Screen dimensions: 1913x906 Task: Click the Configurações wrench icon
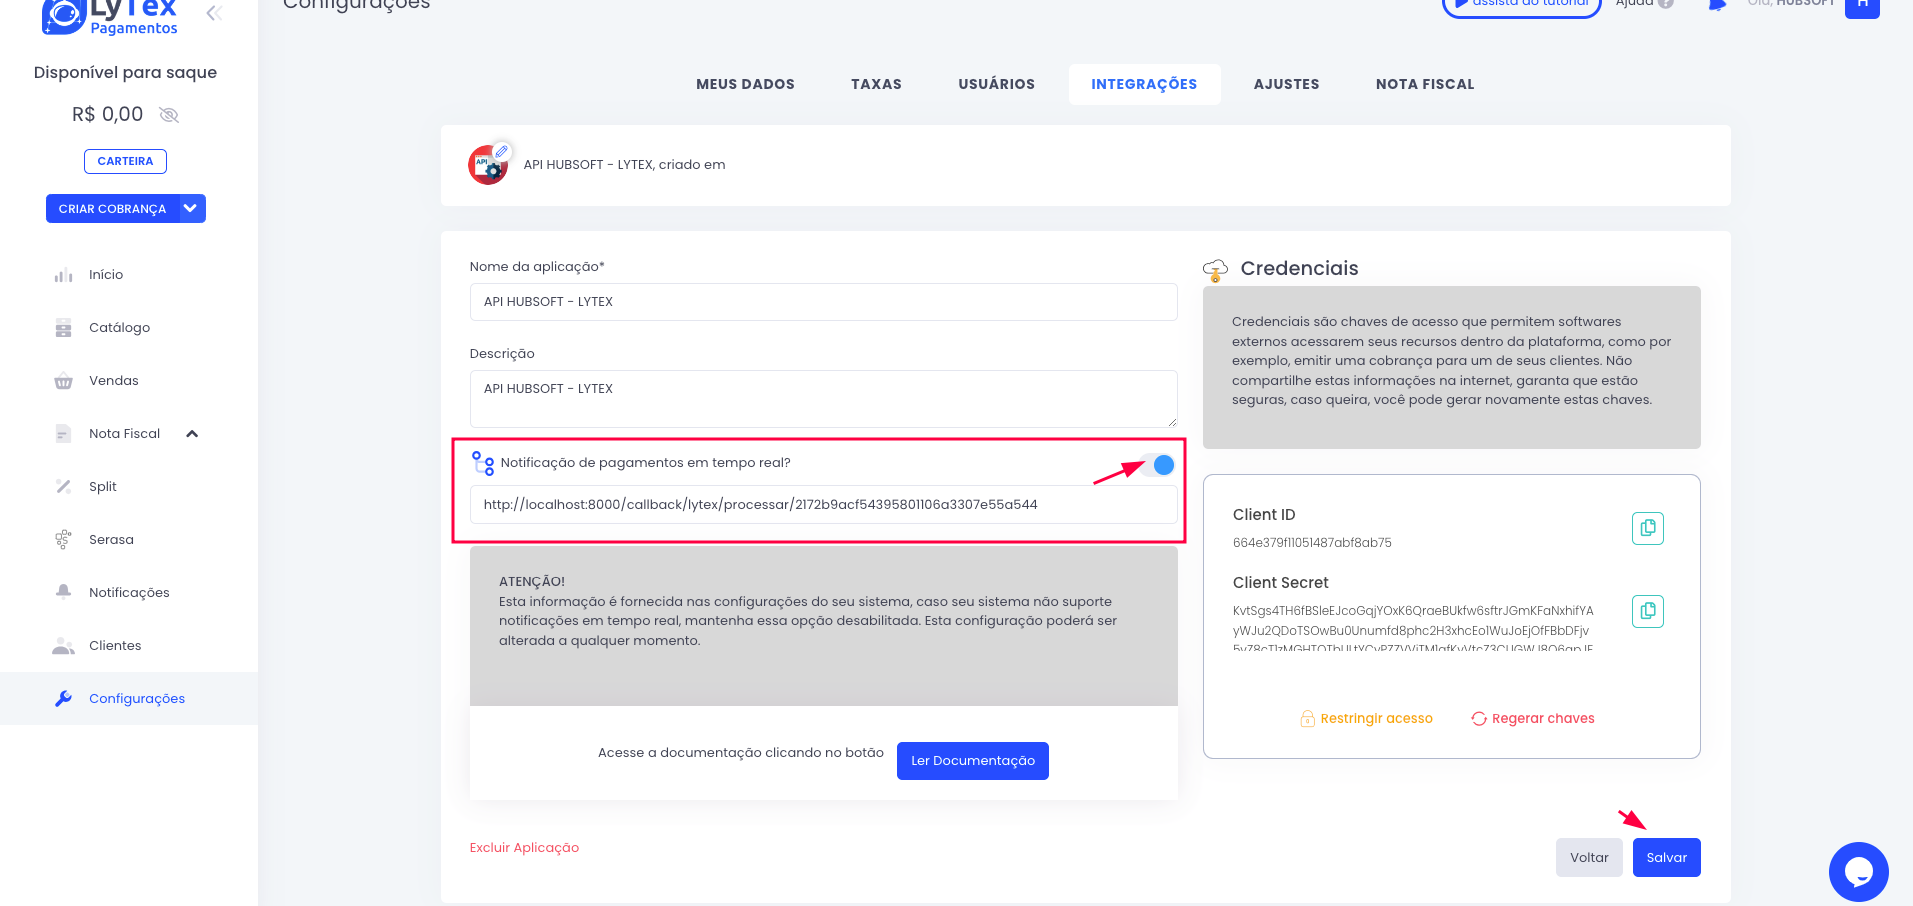tap(64, 699)
